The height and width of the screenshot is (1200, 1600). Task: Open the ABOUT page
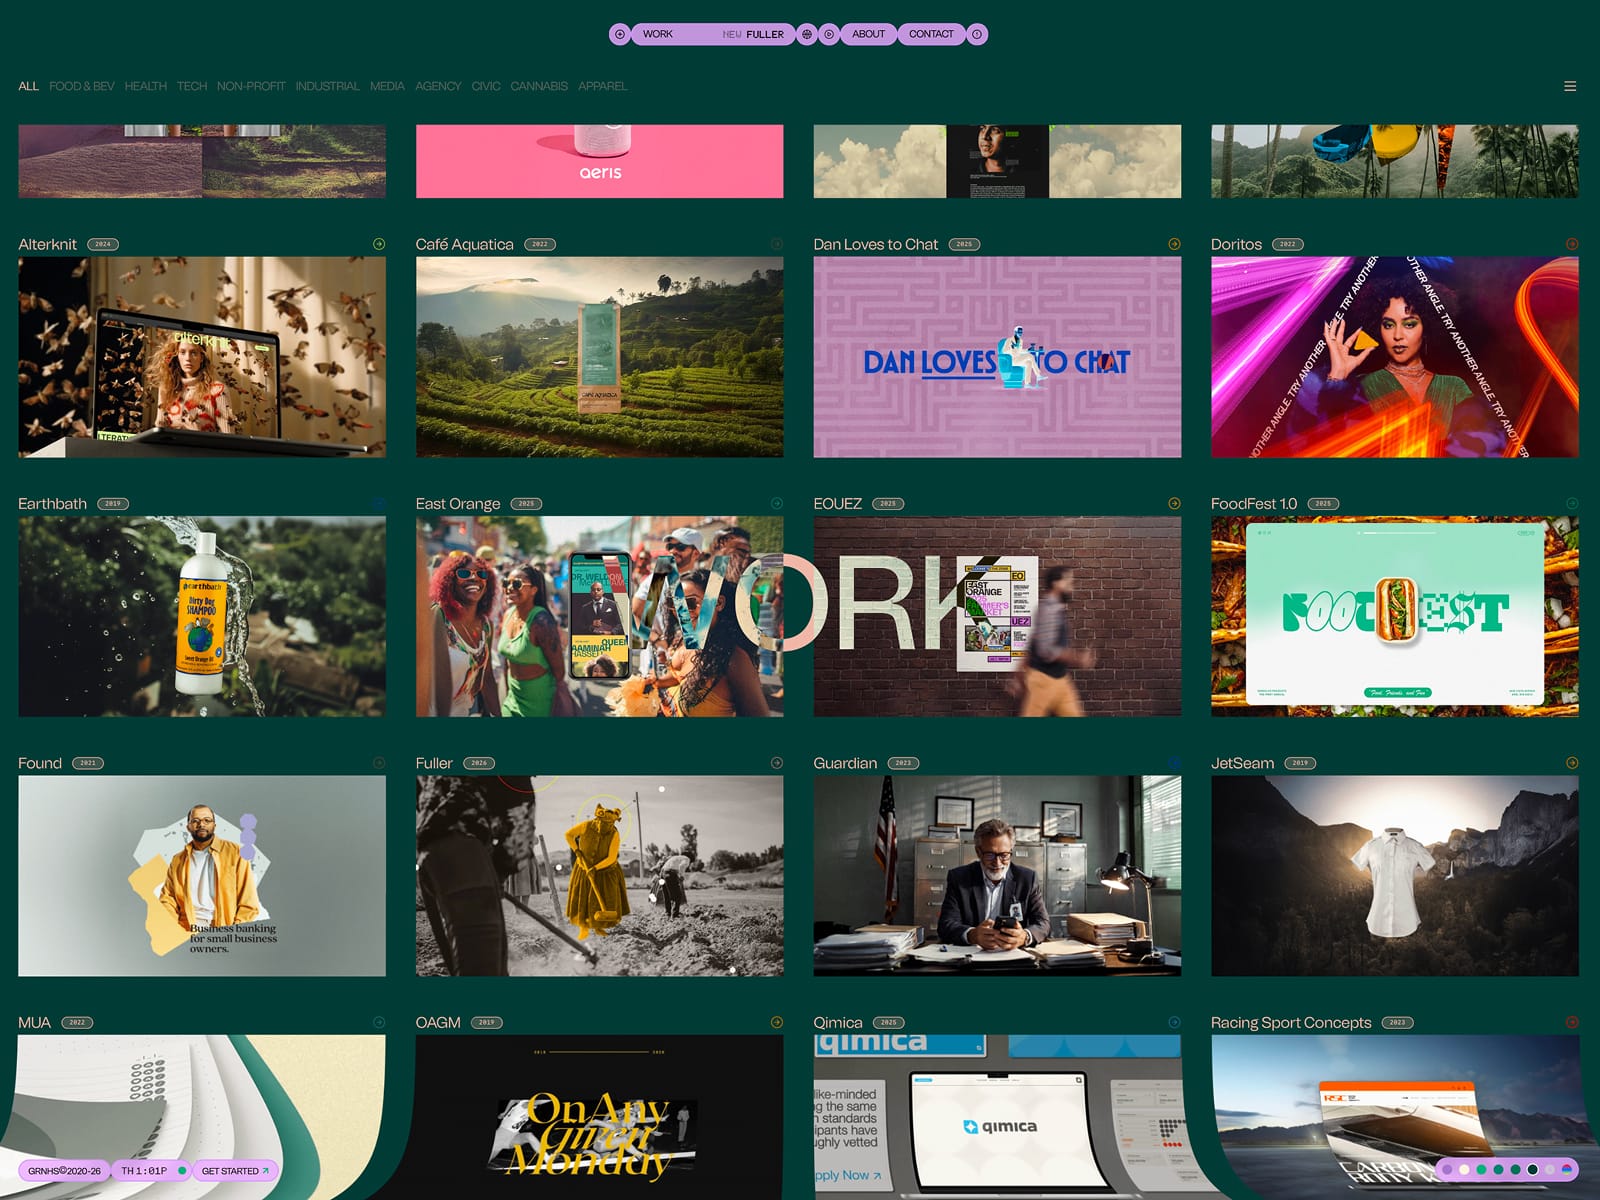click(868, 34)
